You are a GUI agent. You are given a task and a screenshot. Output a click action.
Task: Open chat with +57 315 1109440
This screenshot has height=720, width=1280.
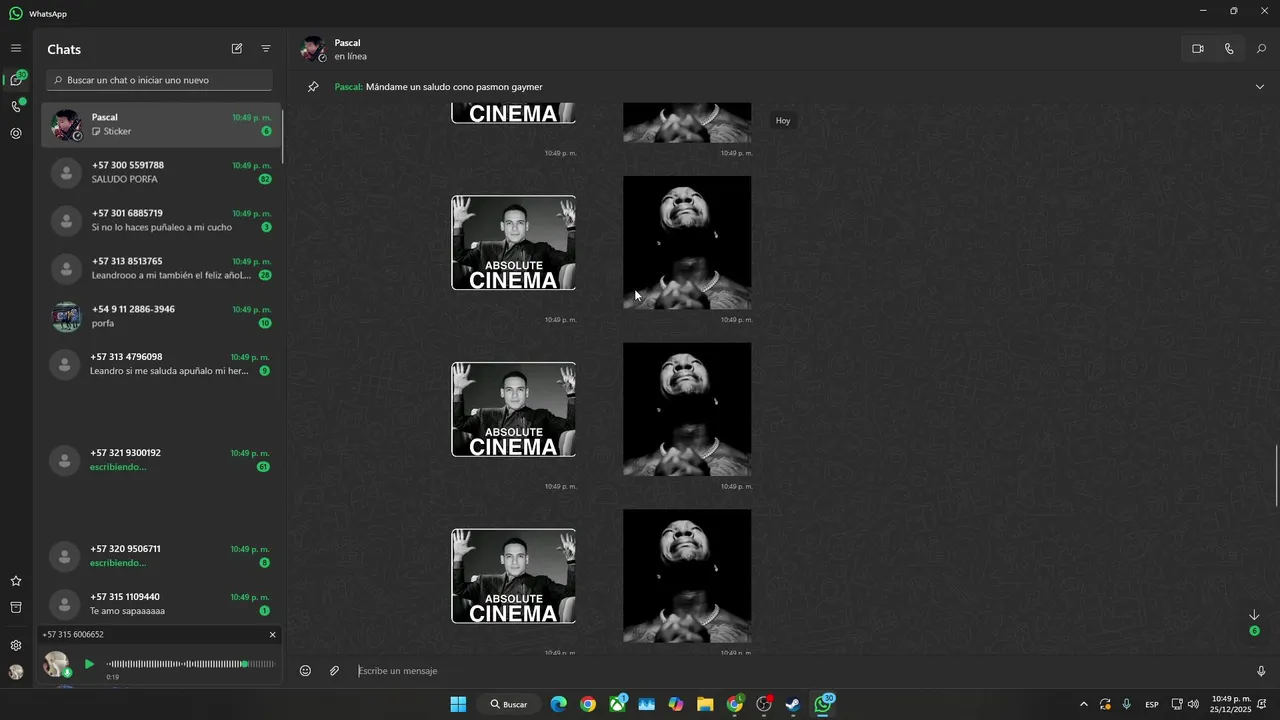pyautogui.click(x=161, y=604)
